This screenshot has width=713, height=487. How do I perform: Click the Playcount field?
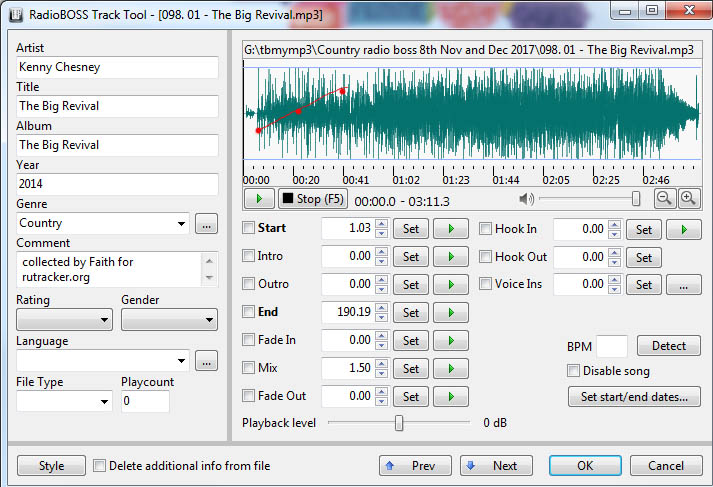pyautogui.click(x=146, y=401)
